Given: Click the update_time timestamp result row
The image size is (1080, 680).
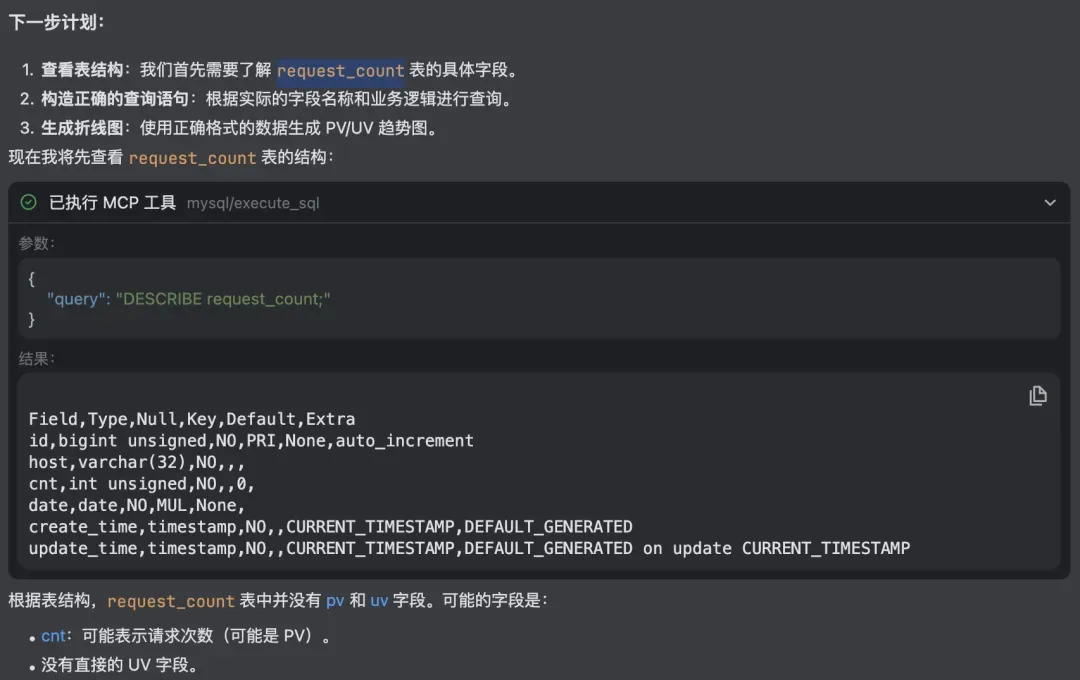Looking at the screenshot, I should (x=469, y=548).
